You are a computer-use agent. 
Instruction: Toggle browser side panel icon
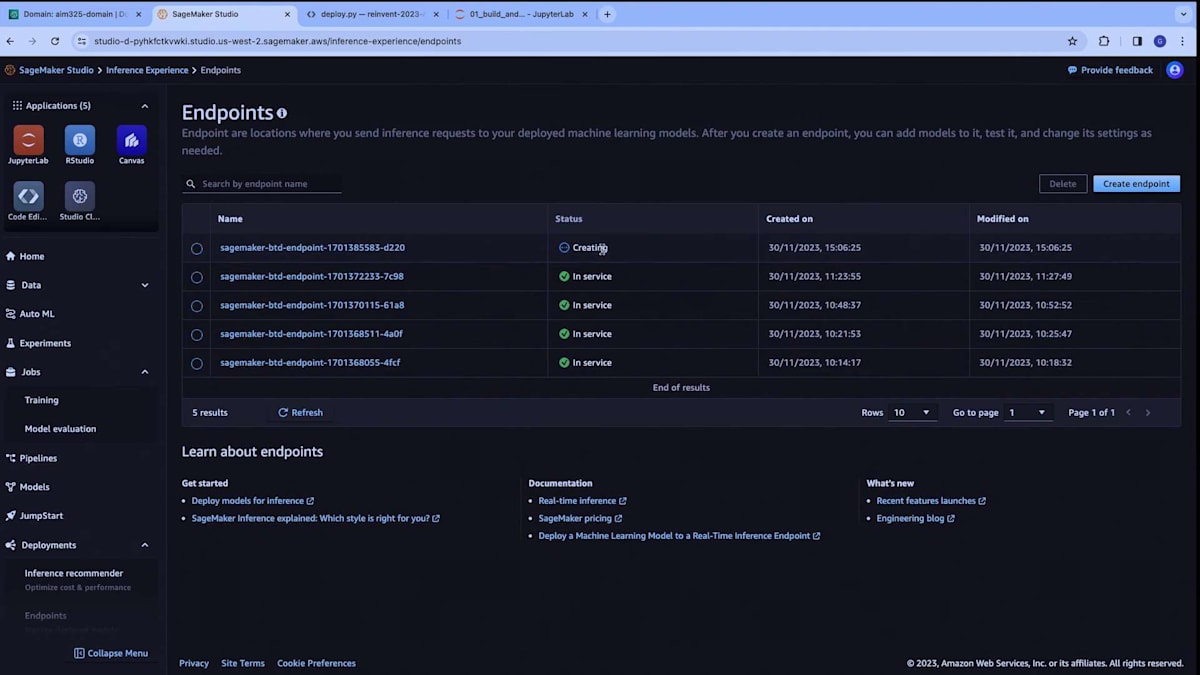point(1137,41)
